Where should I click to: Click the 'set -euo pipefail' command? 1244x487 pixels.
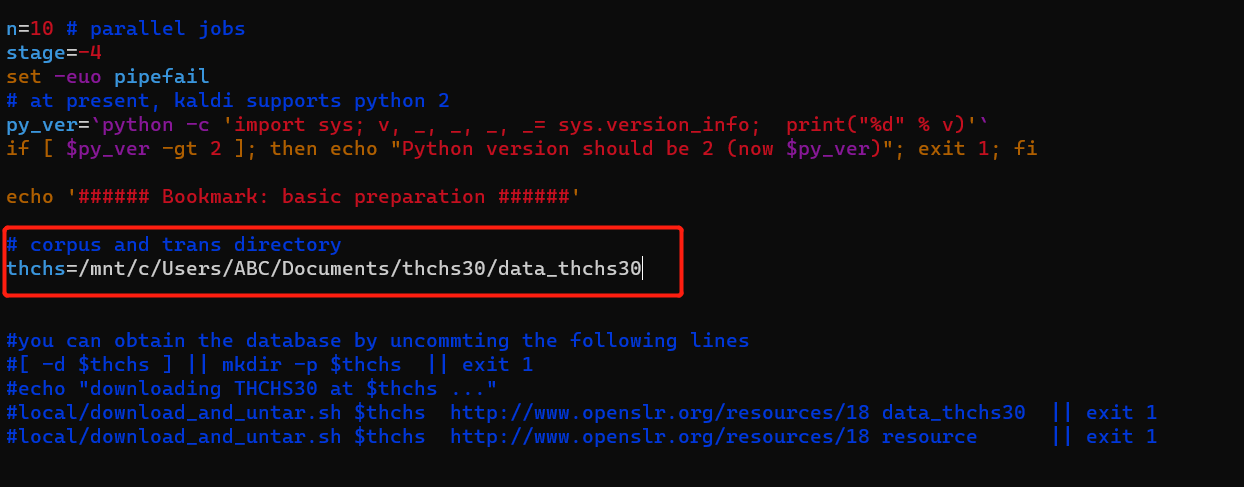(x=108, y=76)
